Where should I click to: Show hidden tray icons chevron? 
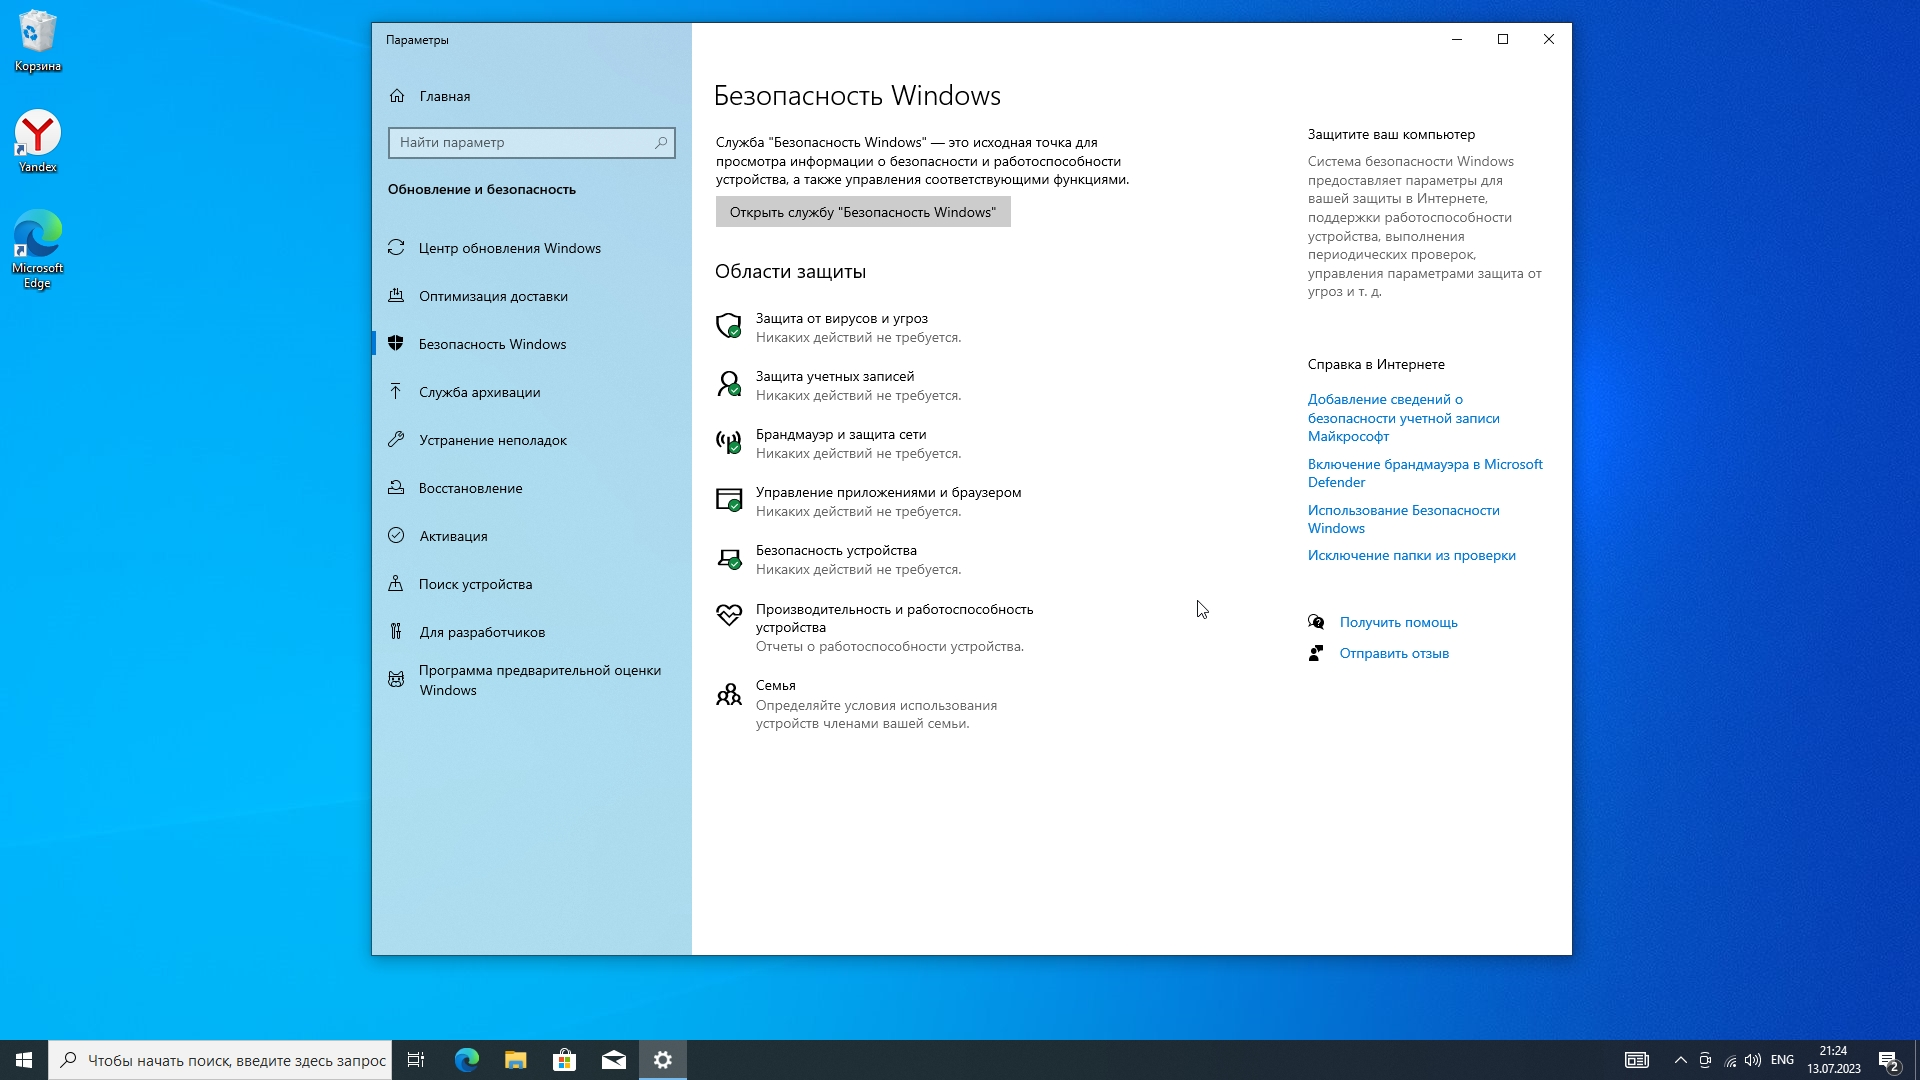tap(1680, 1060)
